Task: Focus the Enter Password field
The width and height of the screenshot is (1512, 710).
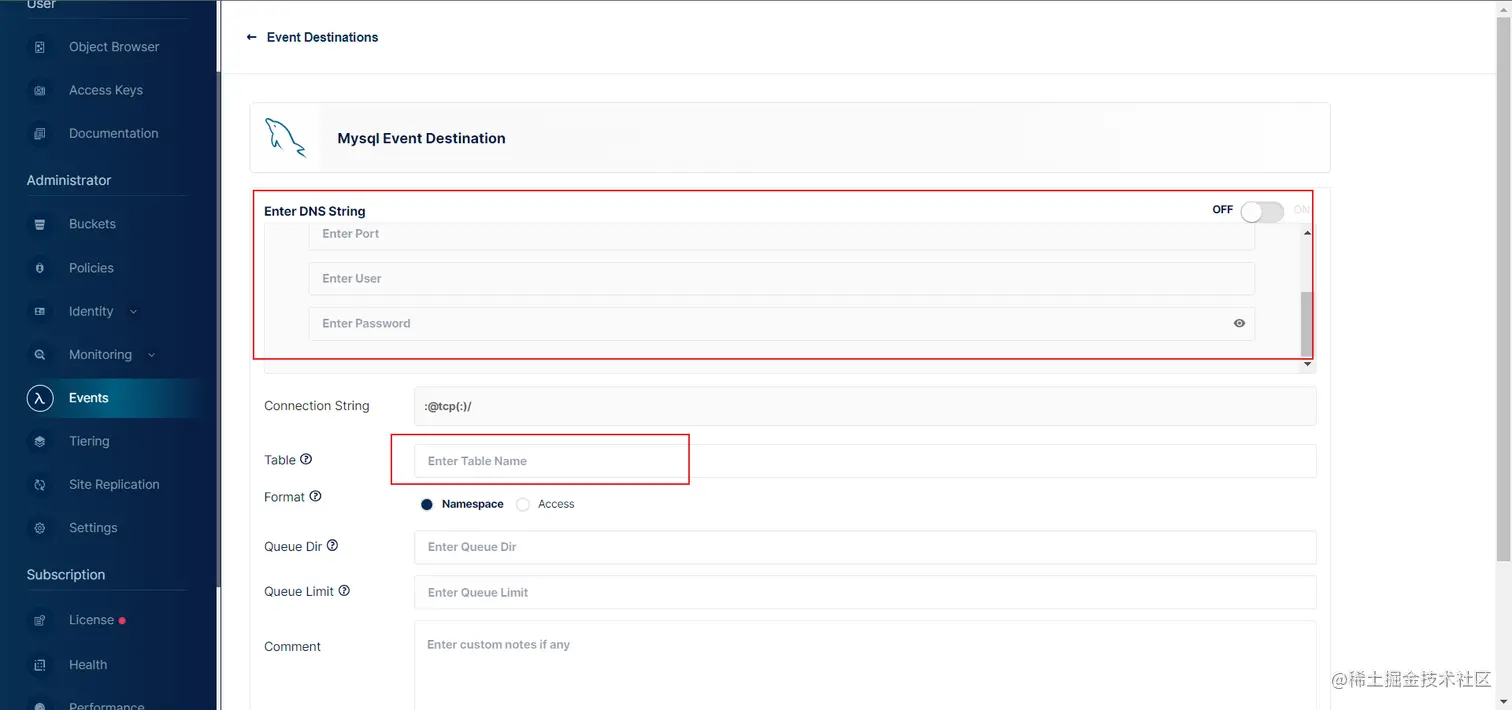Action: coord(781,324)
